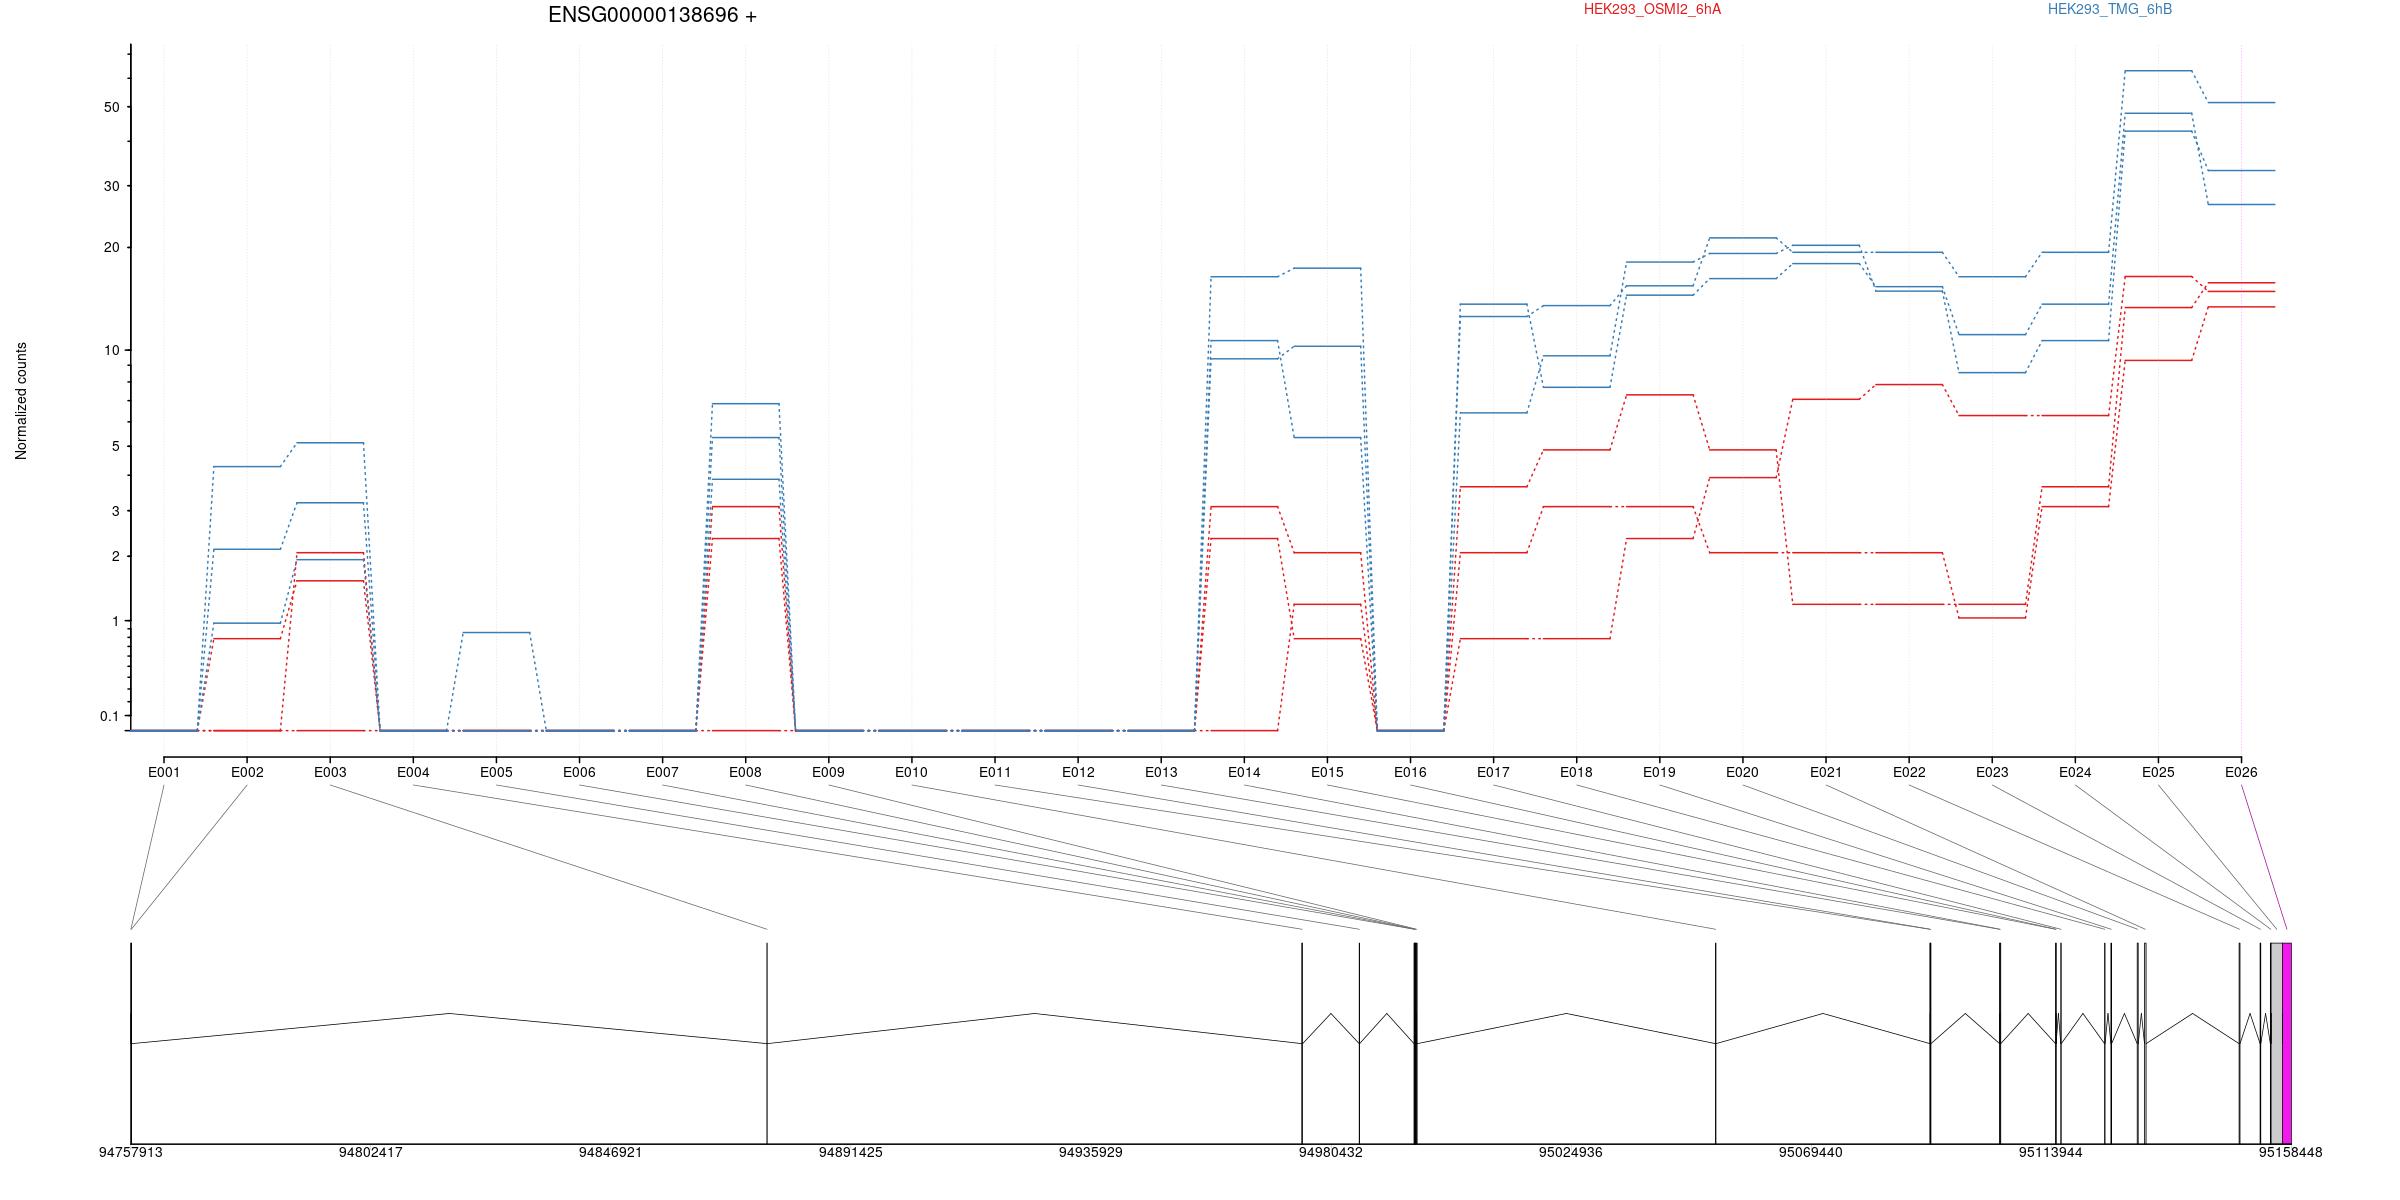Click y-axis tick value 1
The image size is (2400, 1200).
point(115,621)
